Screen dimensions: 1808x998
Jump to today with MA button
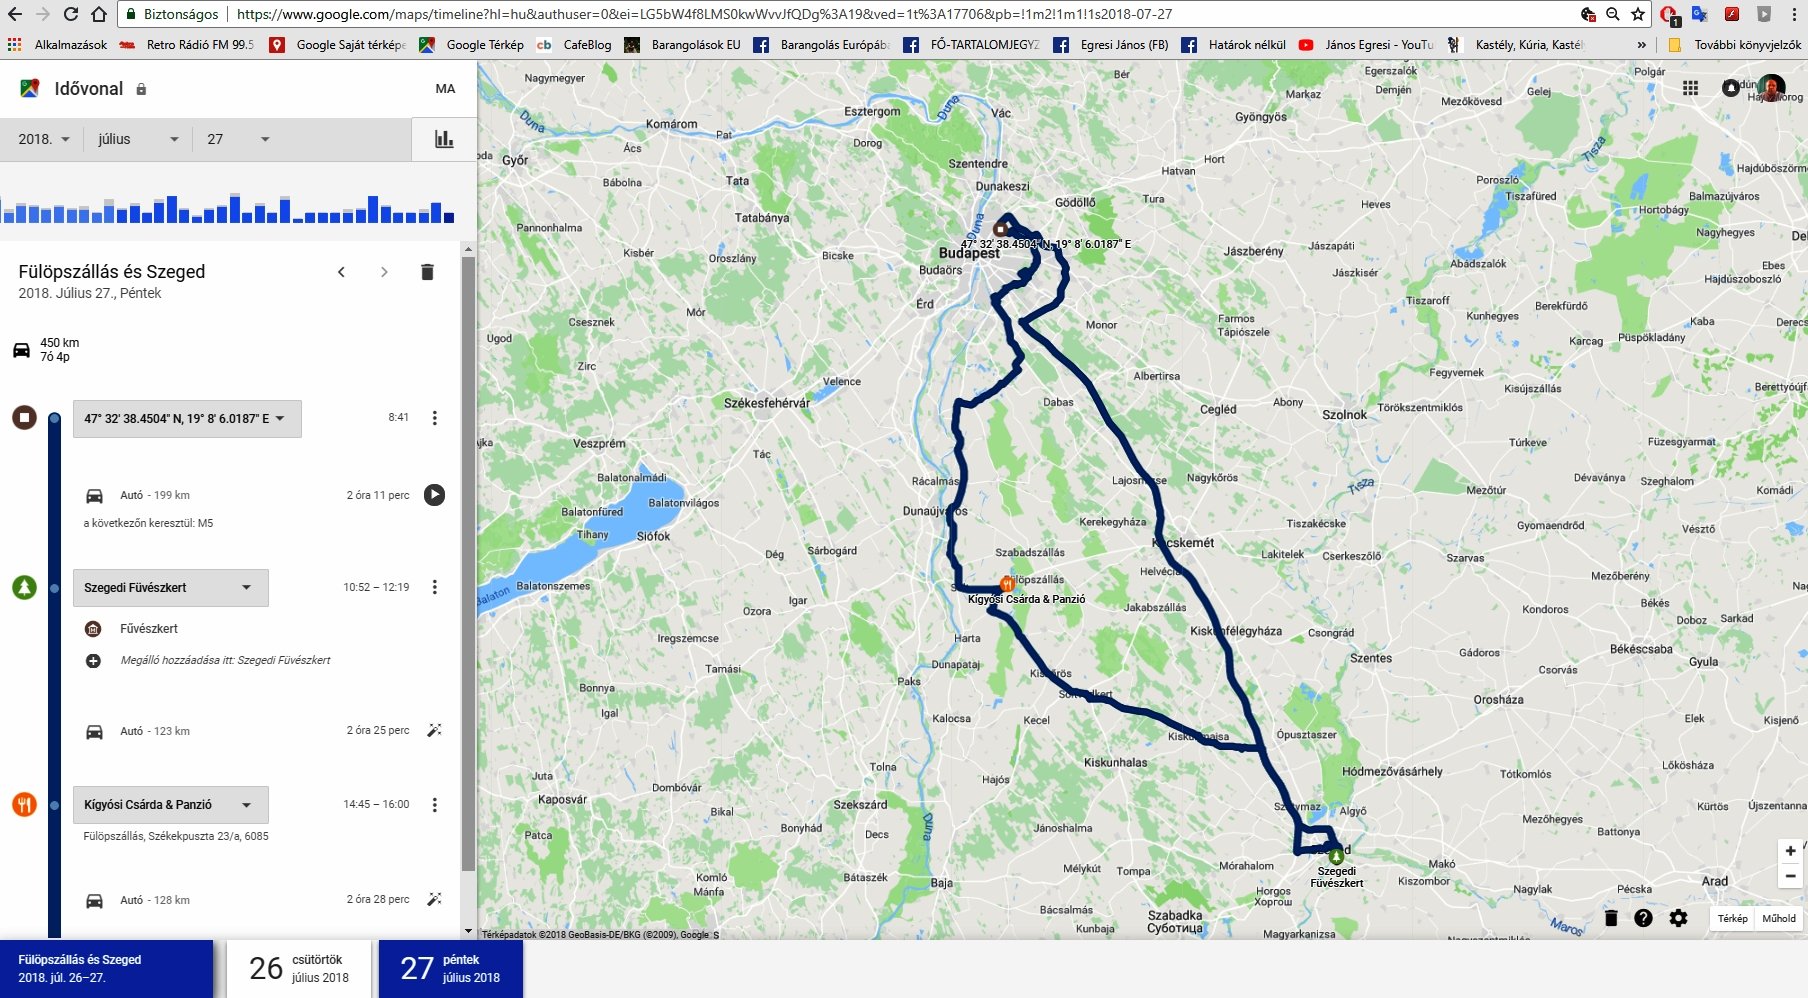(x=445, y=89)
